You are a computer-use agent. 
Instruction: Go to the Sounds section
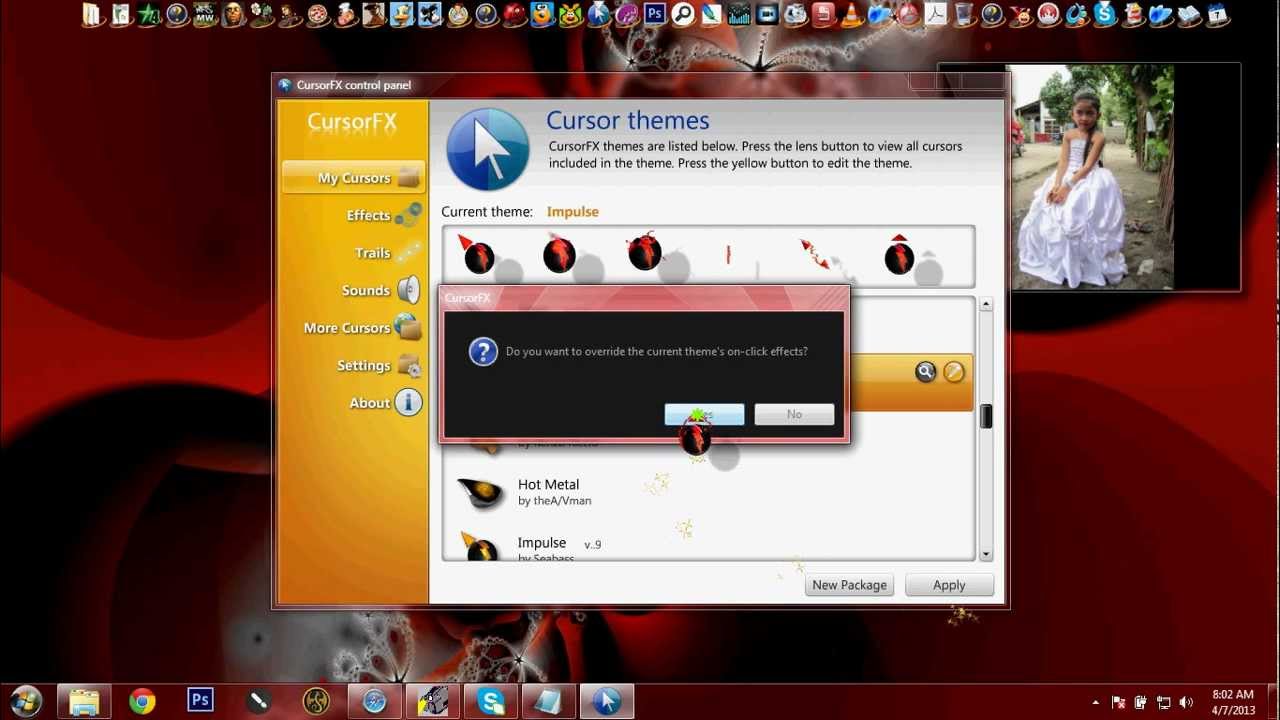380,290
